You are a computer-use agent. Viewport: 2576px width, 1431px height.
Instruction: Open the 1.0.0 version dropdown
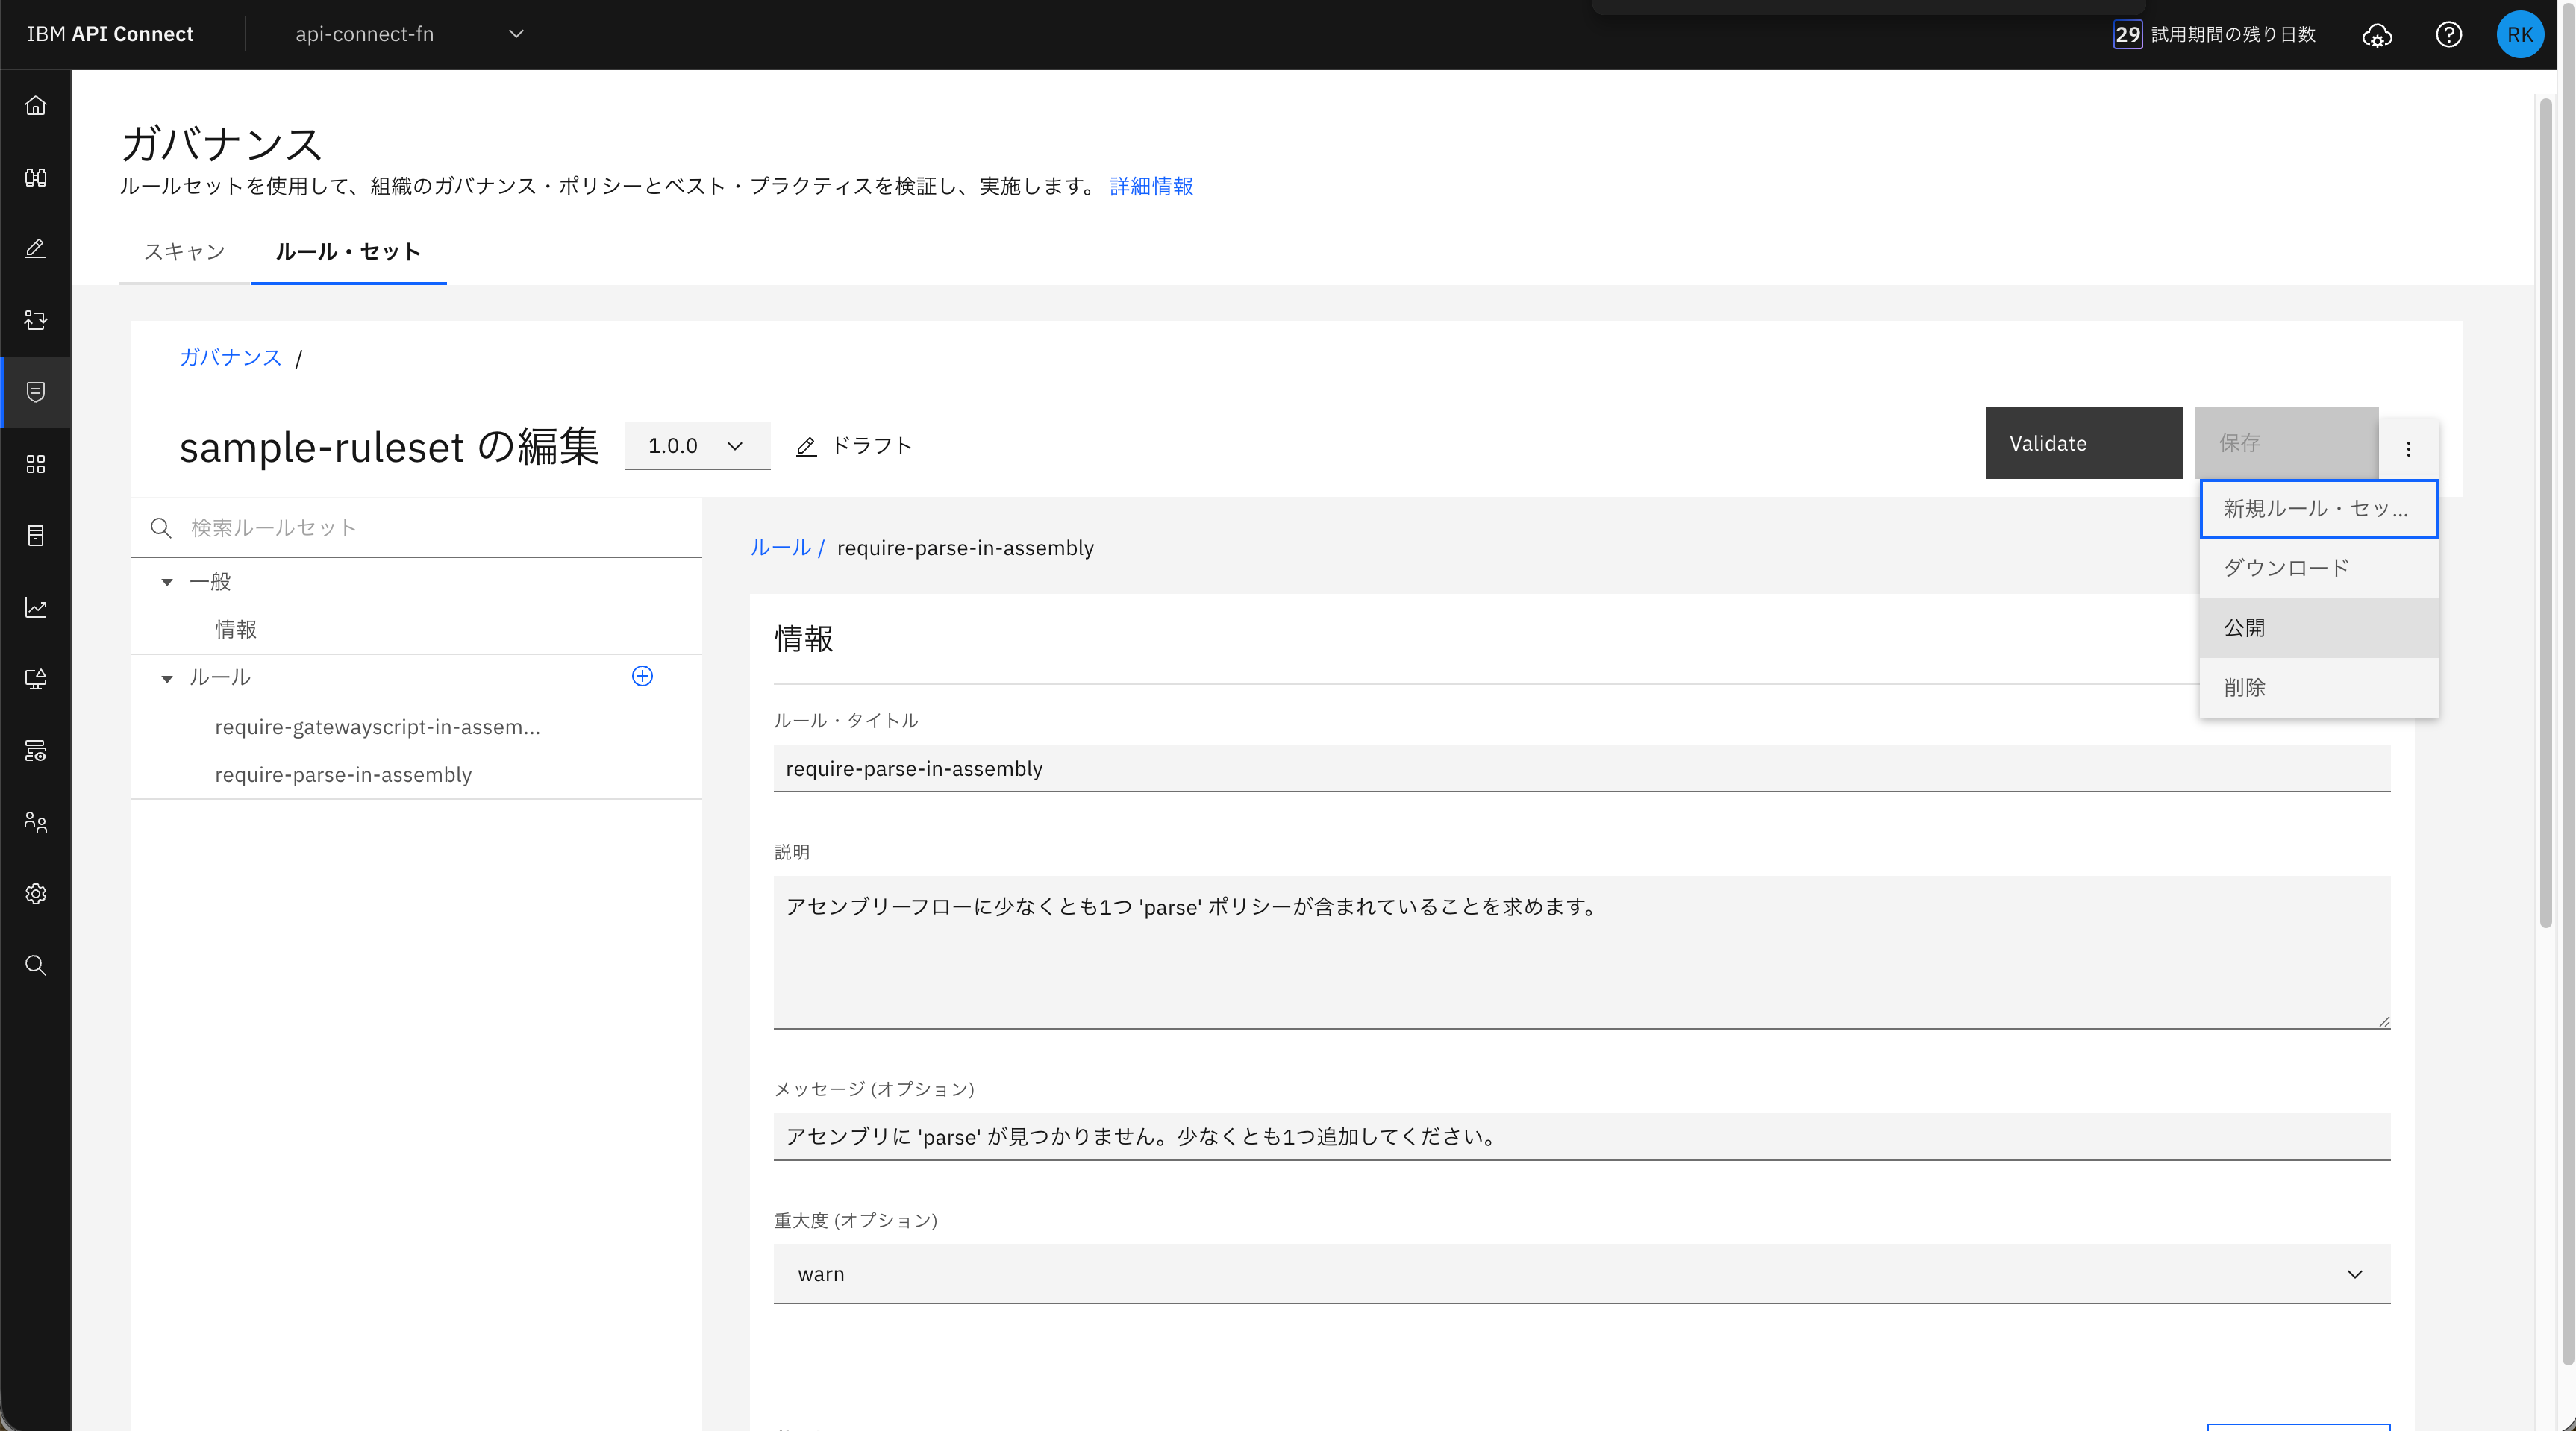coord(696,446)
